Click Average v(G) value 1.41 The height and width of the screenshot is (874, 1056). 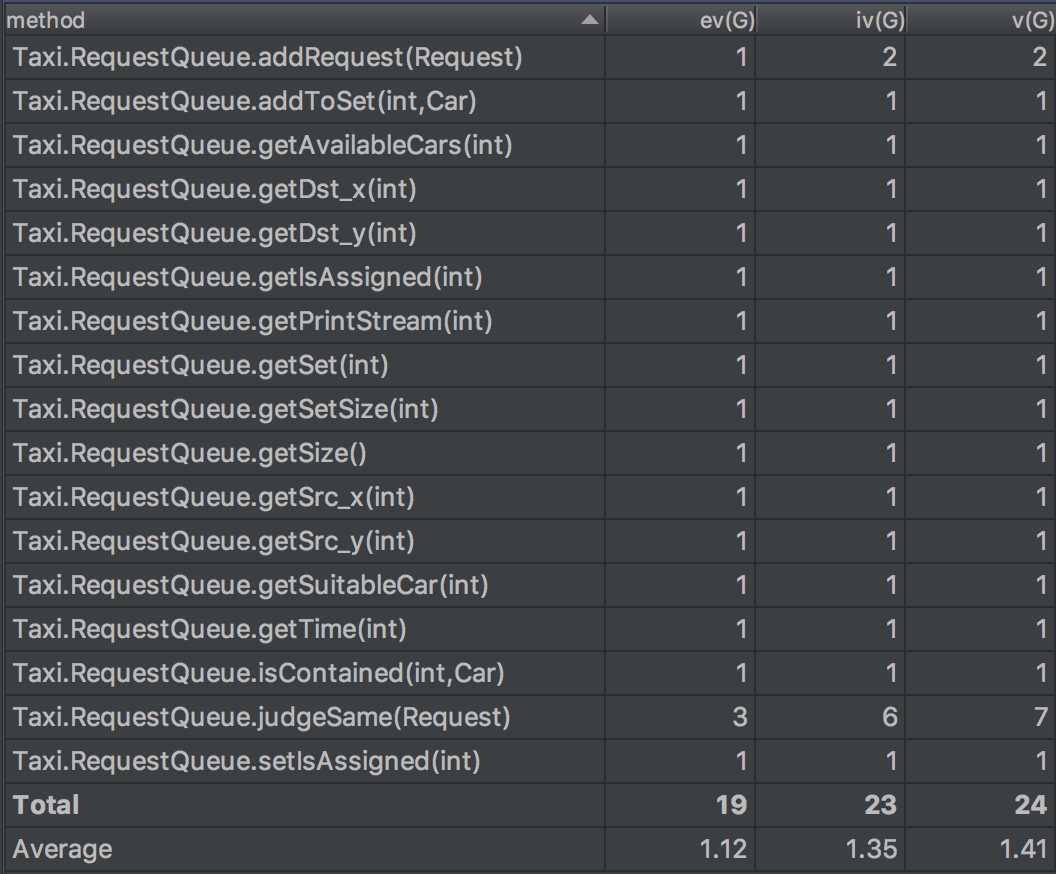point(1024,849)
